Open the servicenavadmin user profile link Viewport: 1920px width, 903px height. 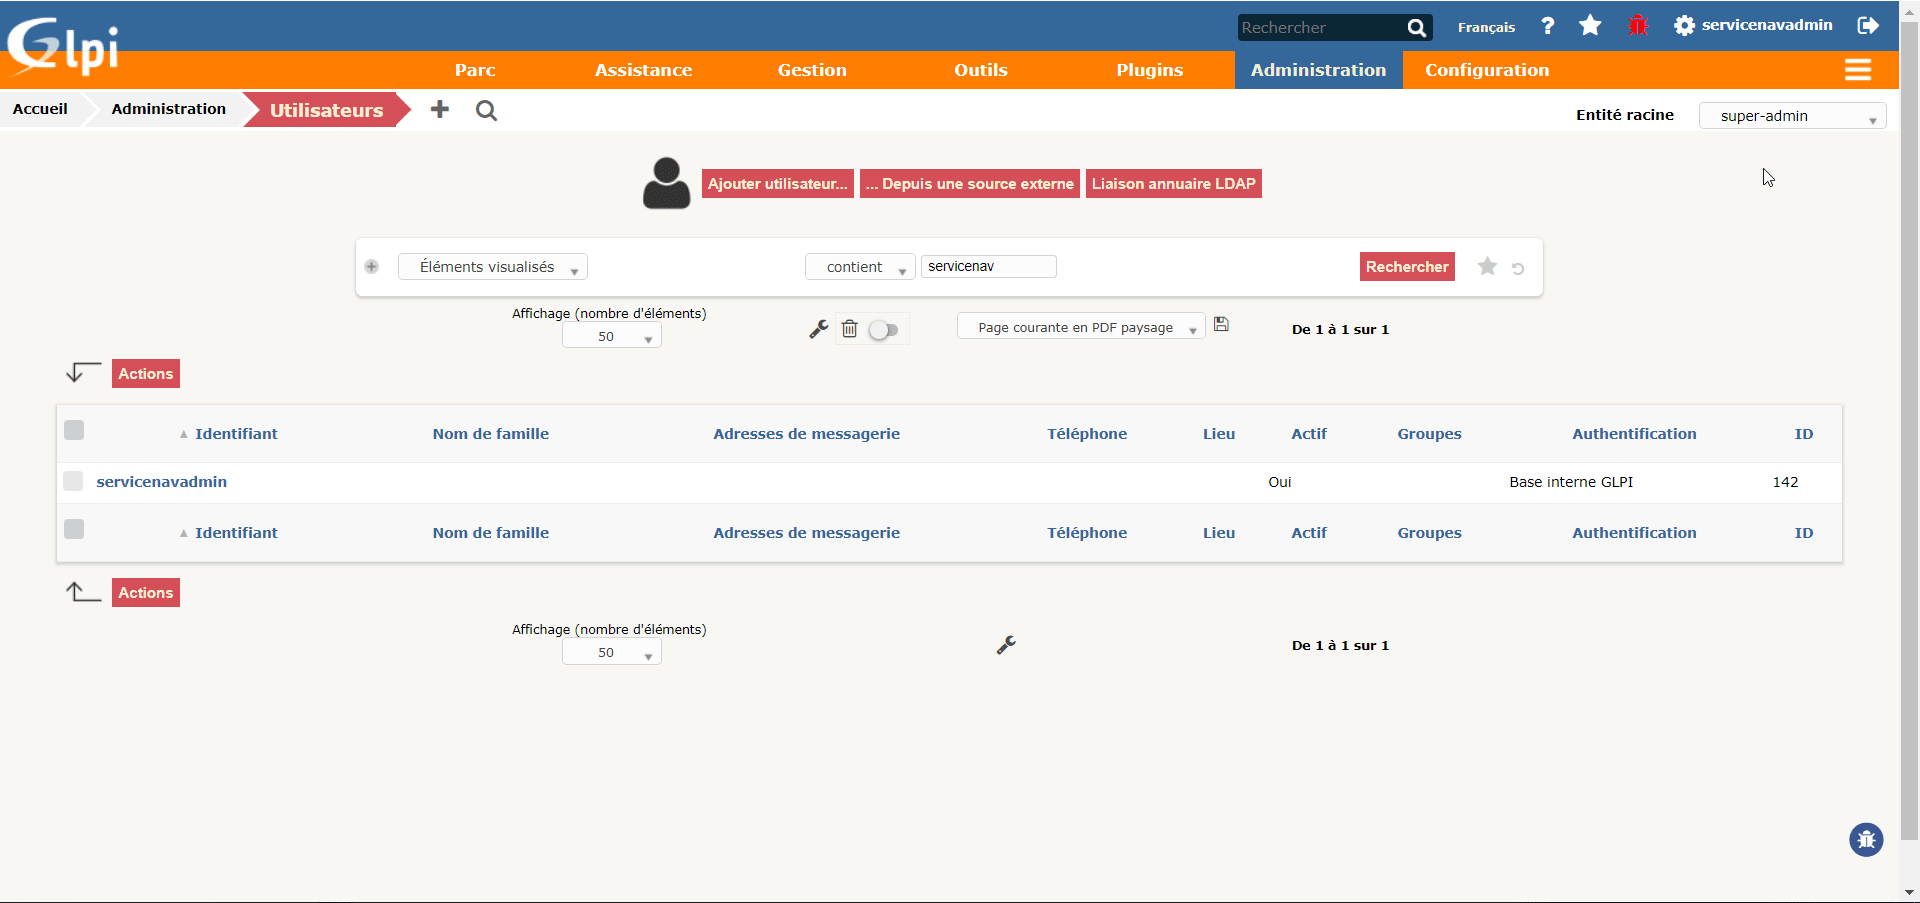pos(161,481)
